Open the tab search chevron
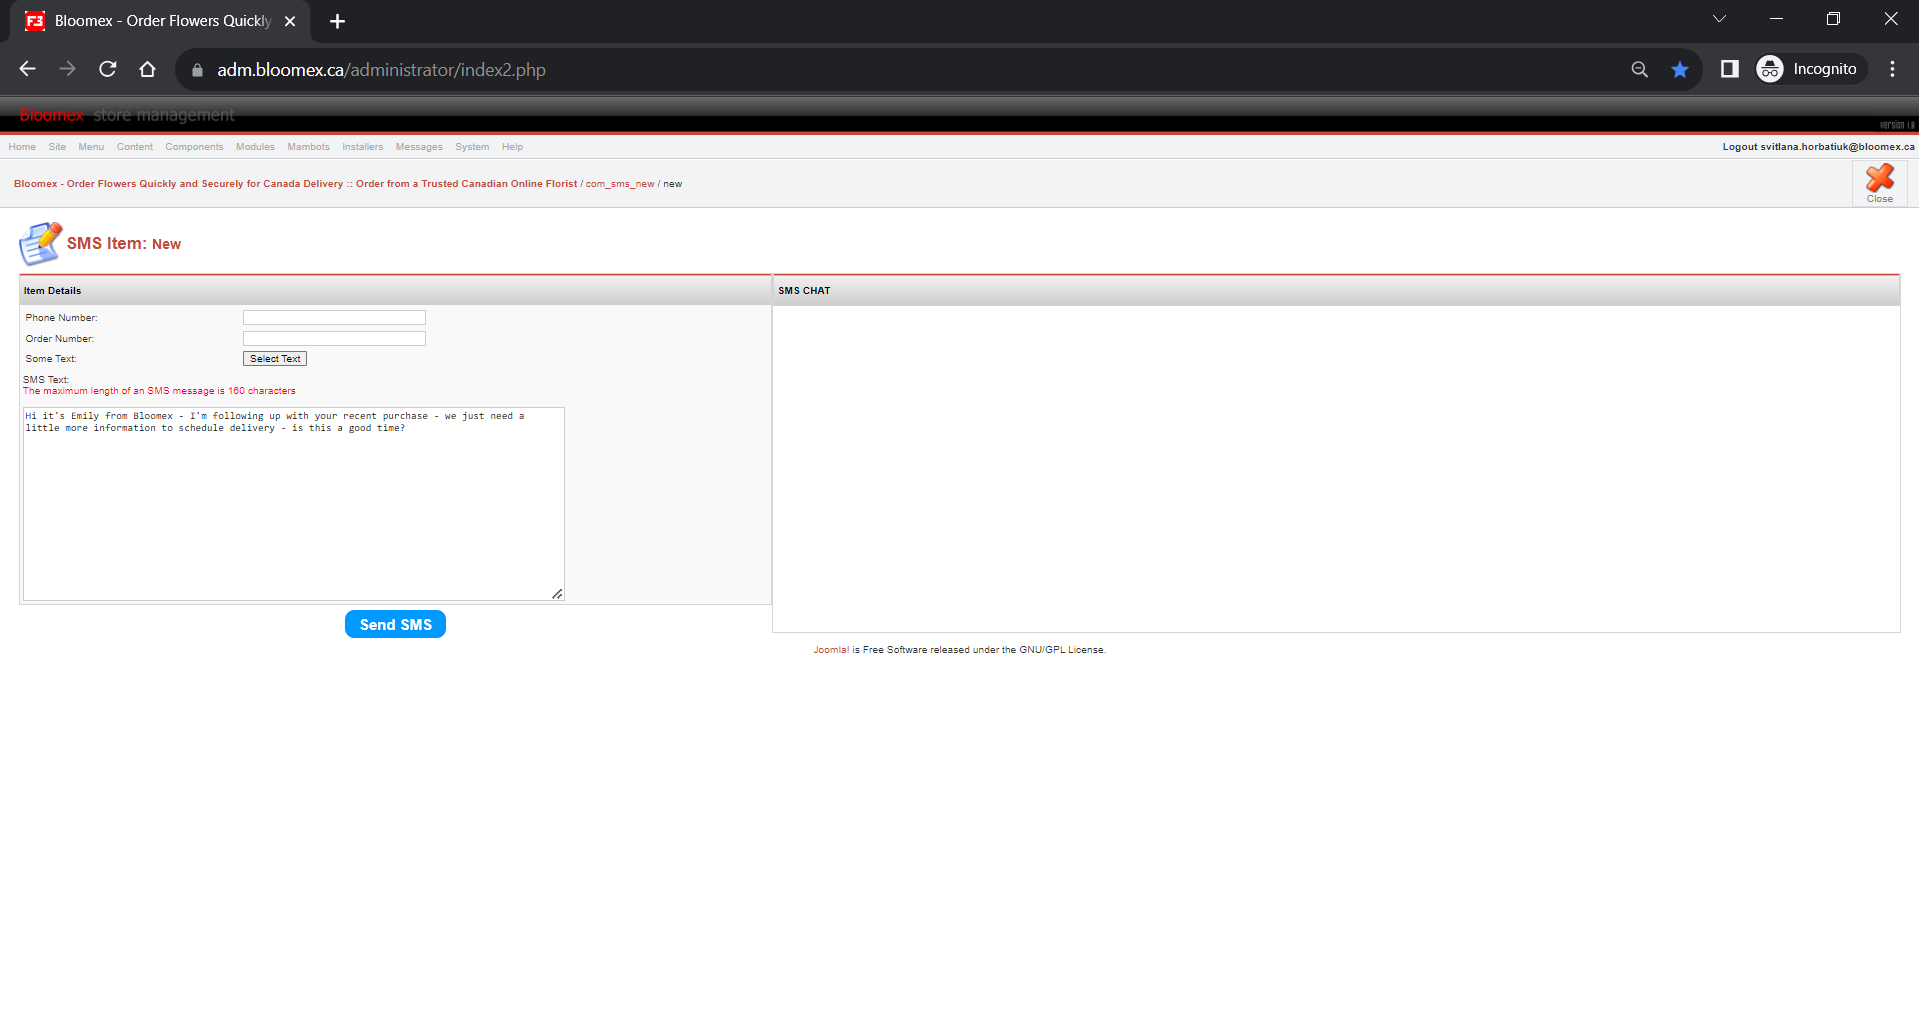The height and width of the screenshot is (1025, 1919). click(x=1719, y=19)
